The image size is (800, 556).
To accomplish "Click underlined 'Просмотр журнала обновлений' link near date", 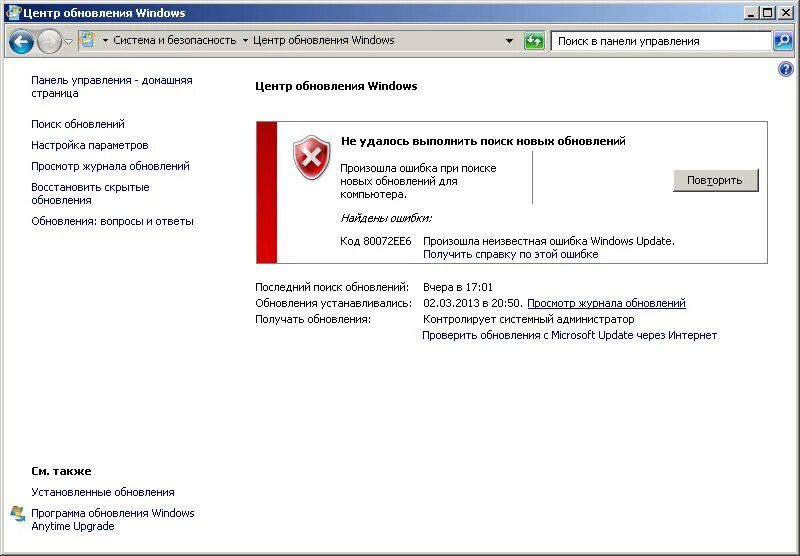I will click(606, 303).
